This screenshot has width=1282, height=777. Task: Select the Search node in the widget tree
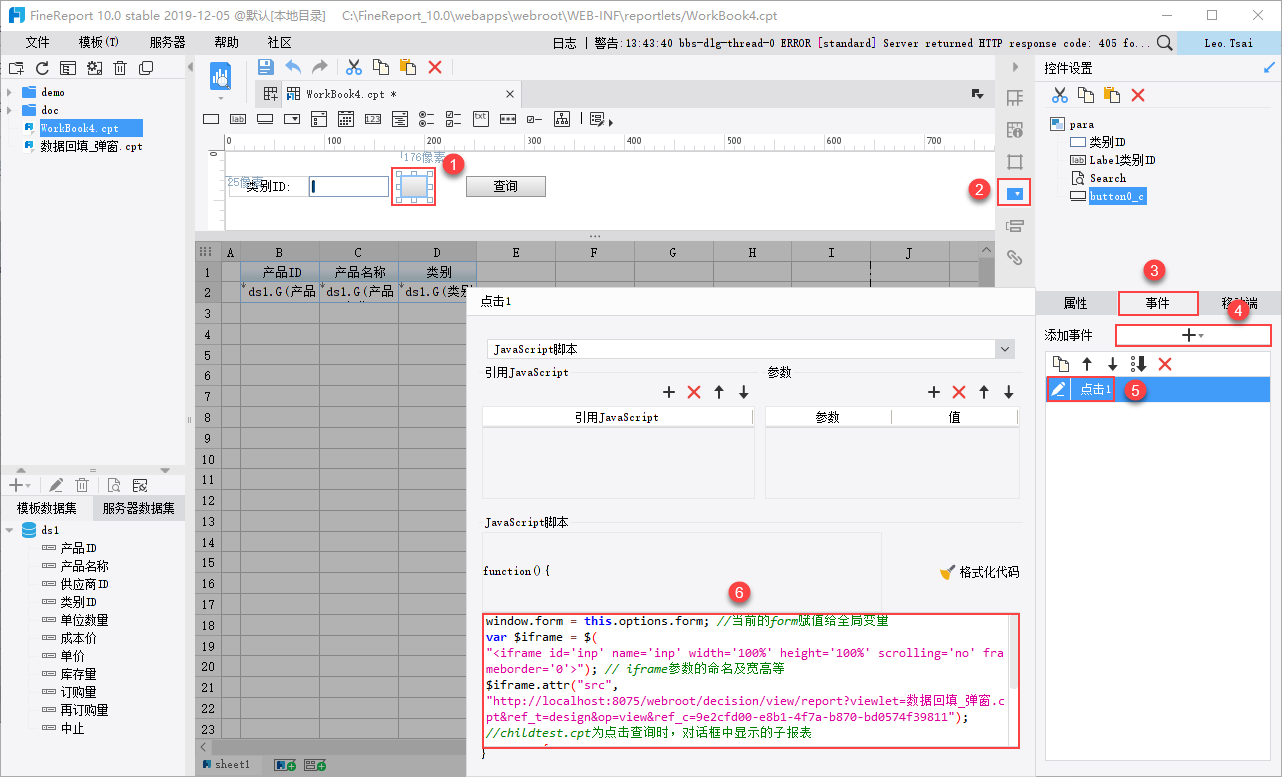coord(1108,178)
